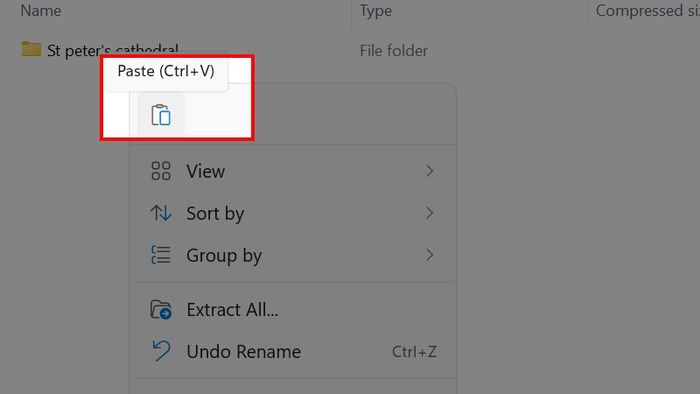Select Group by in the context menu
Viewport: 700px width, 394px height.
[x=294, y=255]
